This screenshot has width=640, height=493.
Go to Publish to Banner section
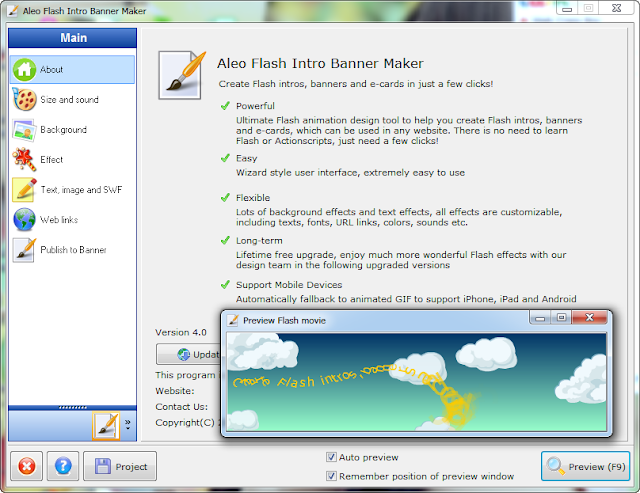(x=72, y=250)
